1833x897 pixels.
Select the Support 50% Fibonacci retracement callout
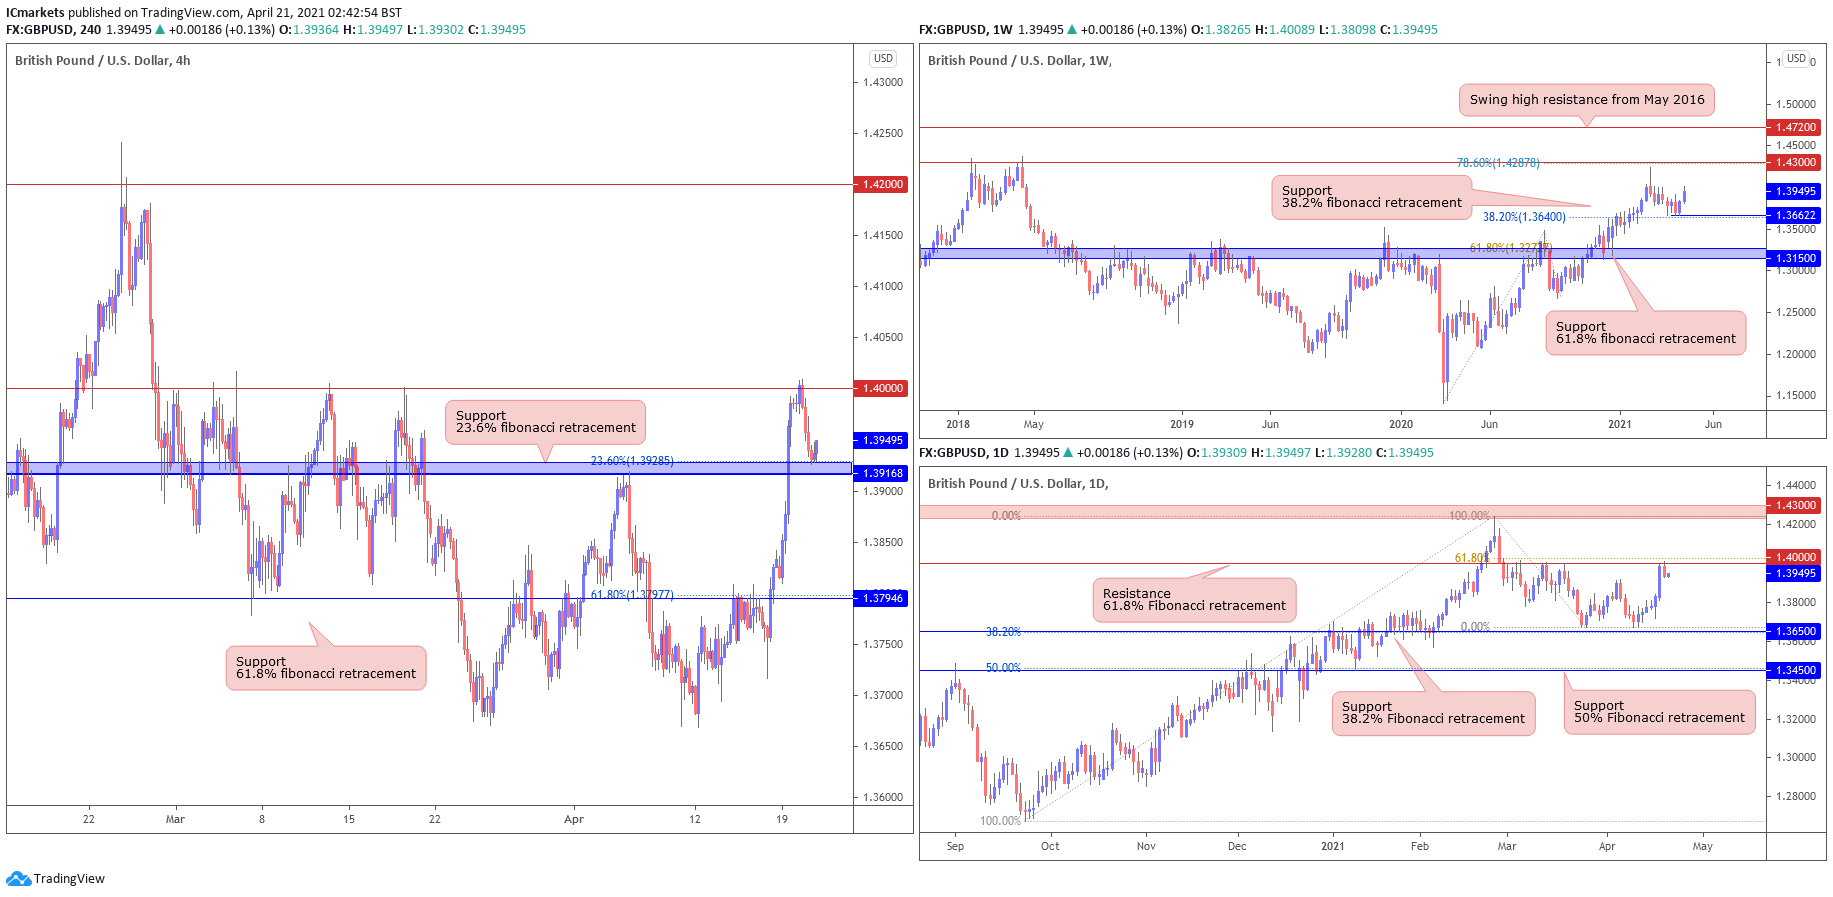1659,712
